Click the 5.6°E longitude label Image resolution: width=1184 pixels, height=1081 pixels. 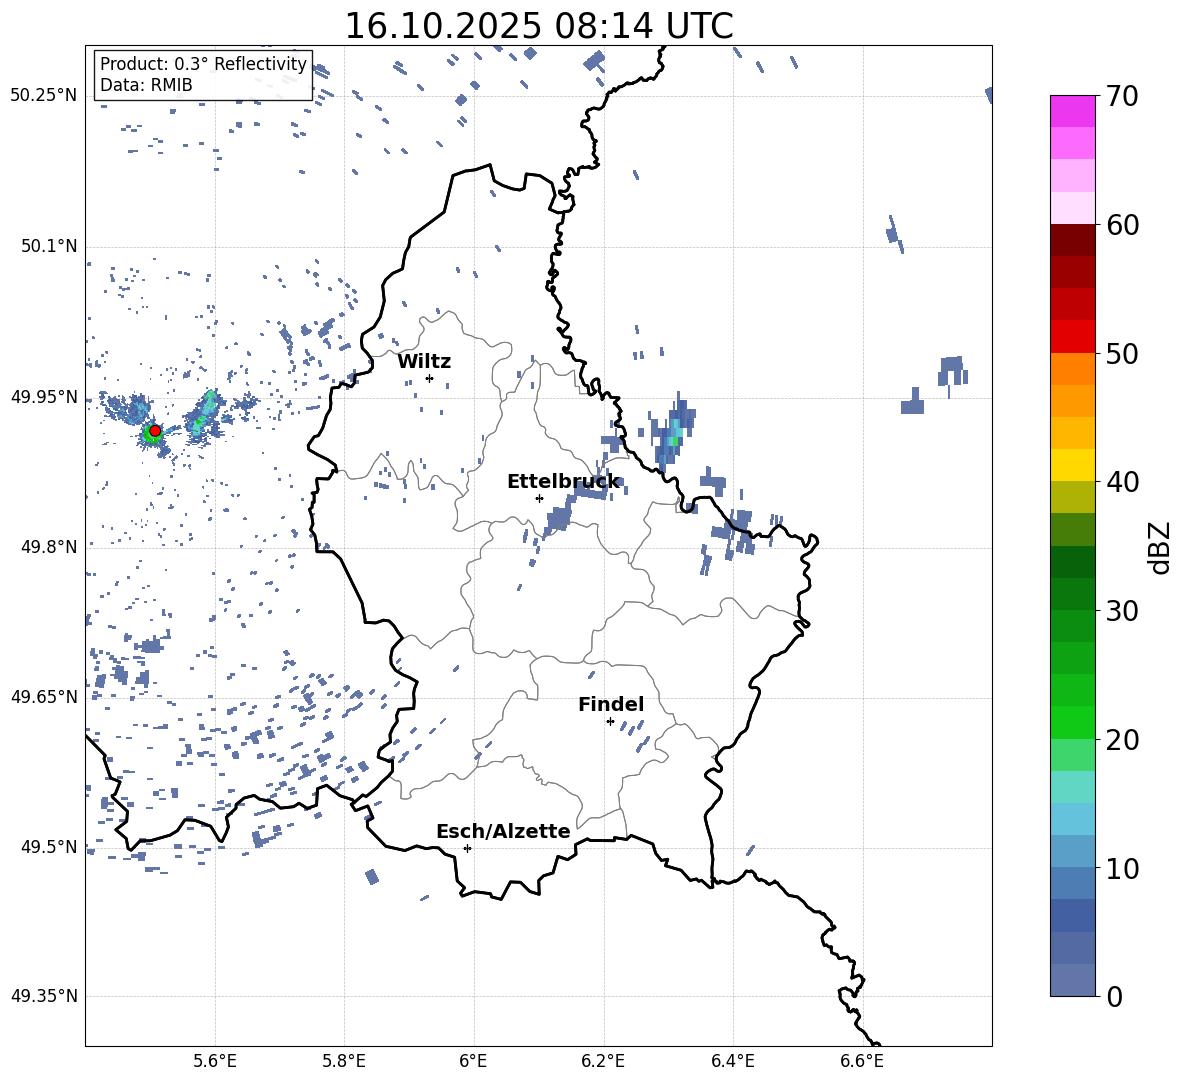click(x=215, y=1061)
